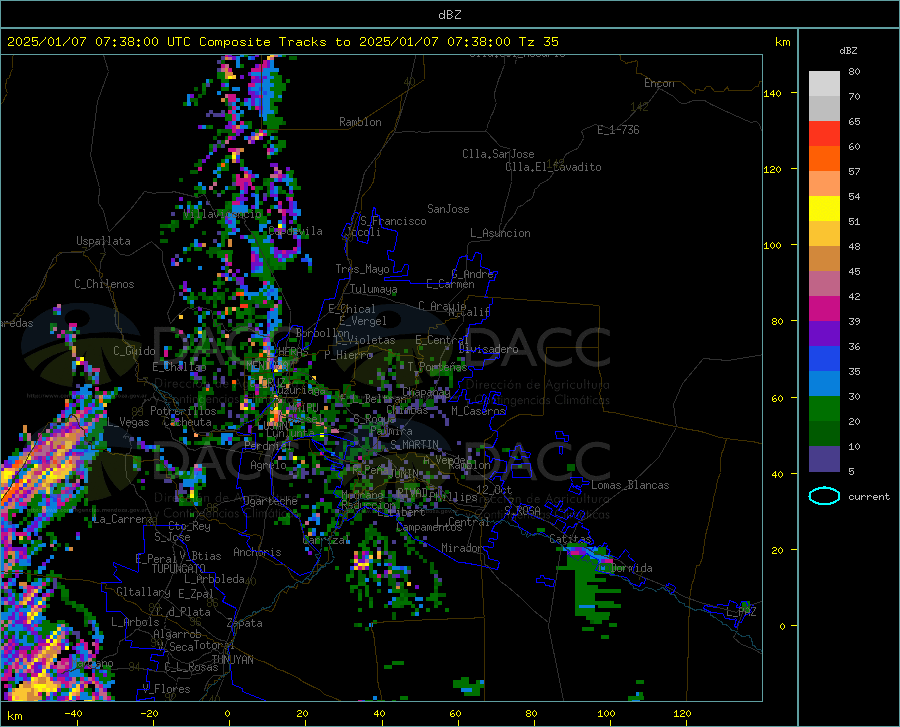Click the light blue 30-35 dBZ swatch

click(x=824, y=384)
